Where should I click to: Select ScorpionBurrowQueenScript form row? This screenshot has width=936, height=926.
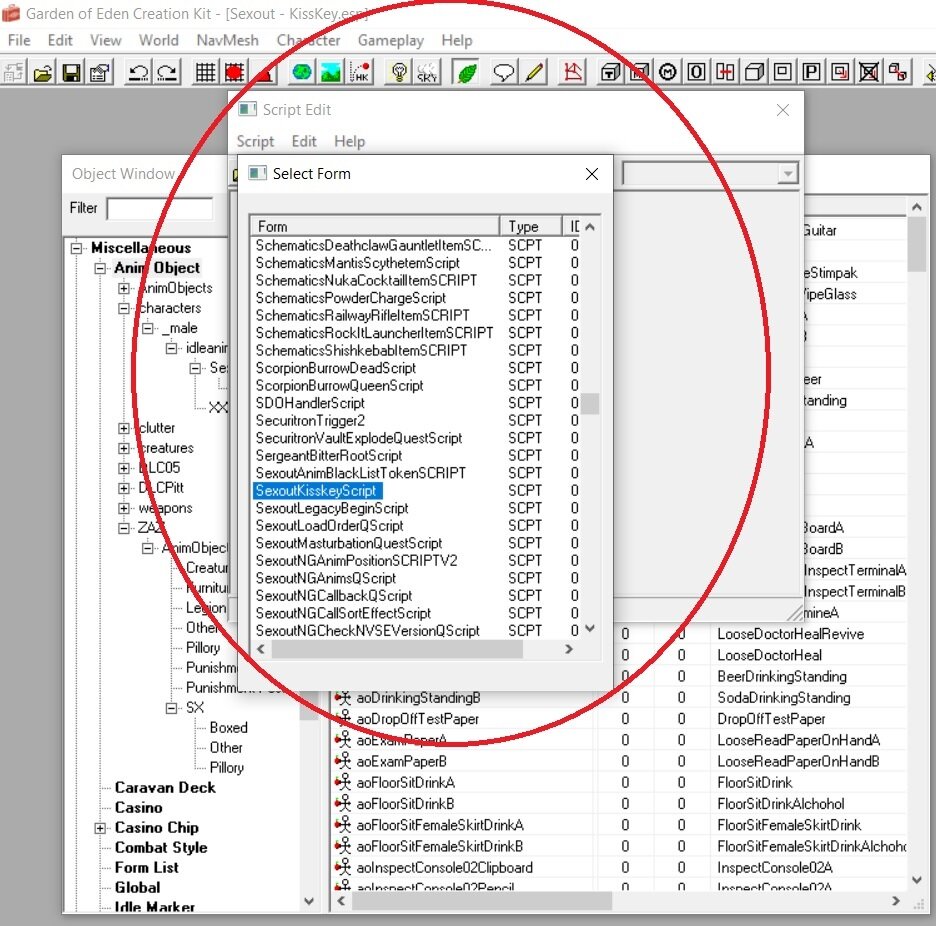(340, 386)
